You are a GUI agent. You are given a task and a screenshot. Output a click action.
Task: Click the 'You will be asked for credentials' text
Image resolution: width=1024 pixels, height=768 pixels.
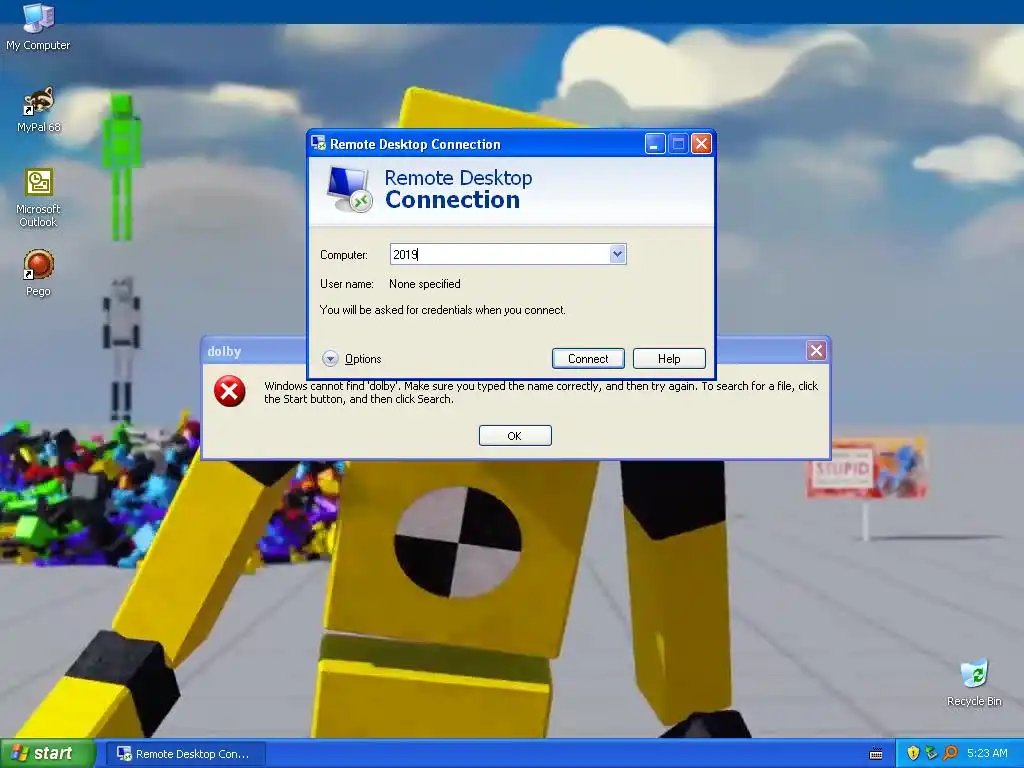442,310
